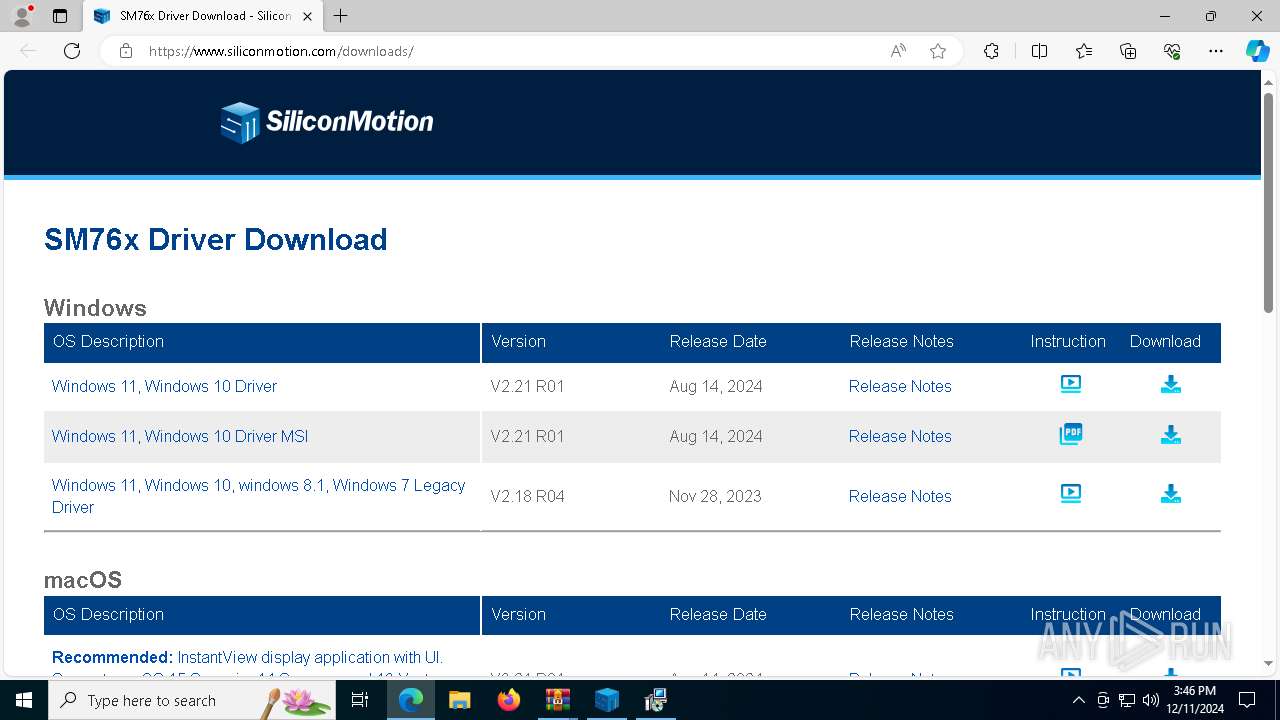
Task: Close the SM76x Driver Download tab
Action: pyautogui.click(x=306, y=16)
